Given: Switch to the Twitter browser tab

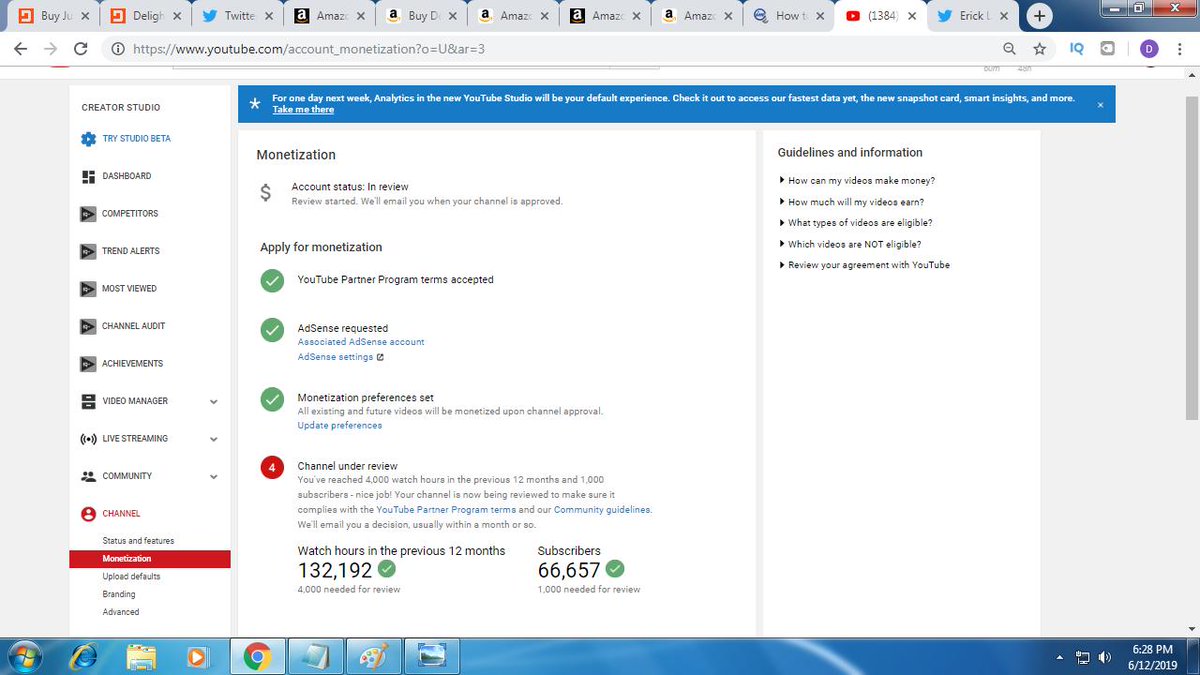Looking at the screenshot, I should tap(239, 16).
